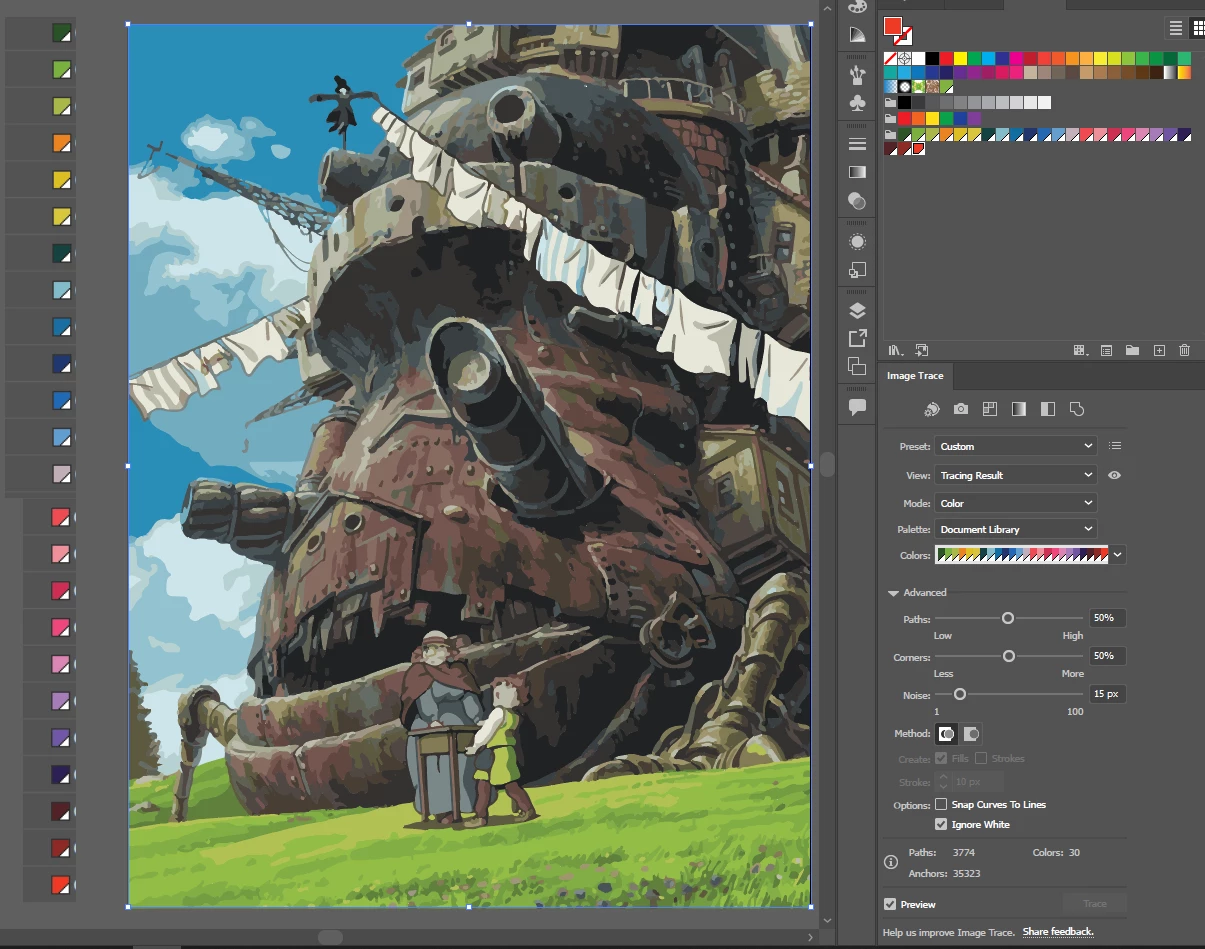Collapse the Advanced section triangle
The image size is (1205, 949).
[893, 593]
